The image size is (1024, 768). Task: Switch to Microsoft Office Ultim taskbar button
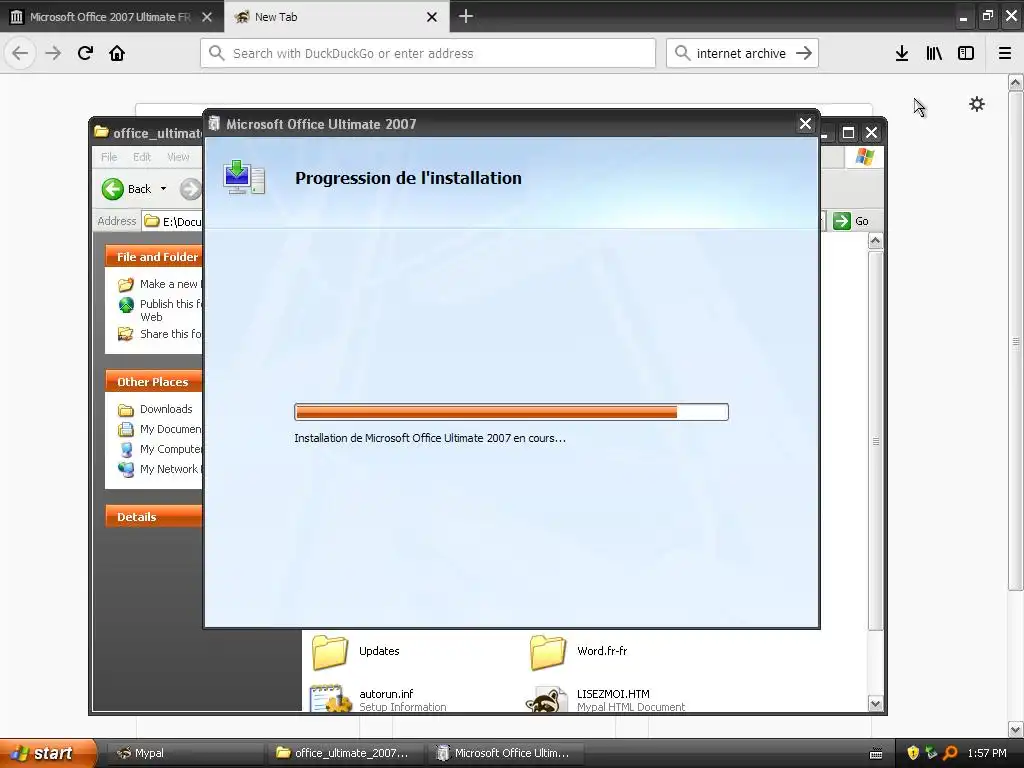(505, 753)
